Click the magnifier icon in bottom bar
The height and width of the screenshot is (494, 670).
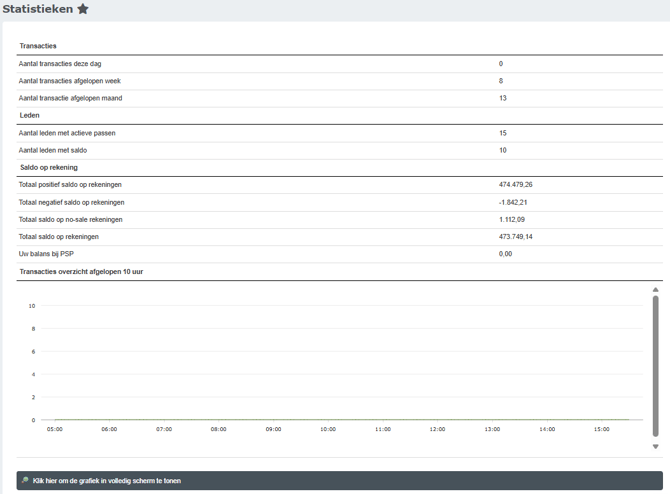coord(24,481)
